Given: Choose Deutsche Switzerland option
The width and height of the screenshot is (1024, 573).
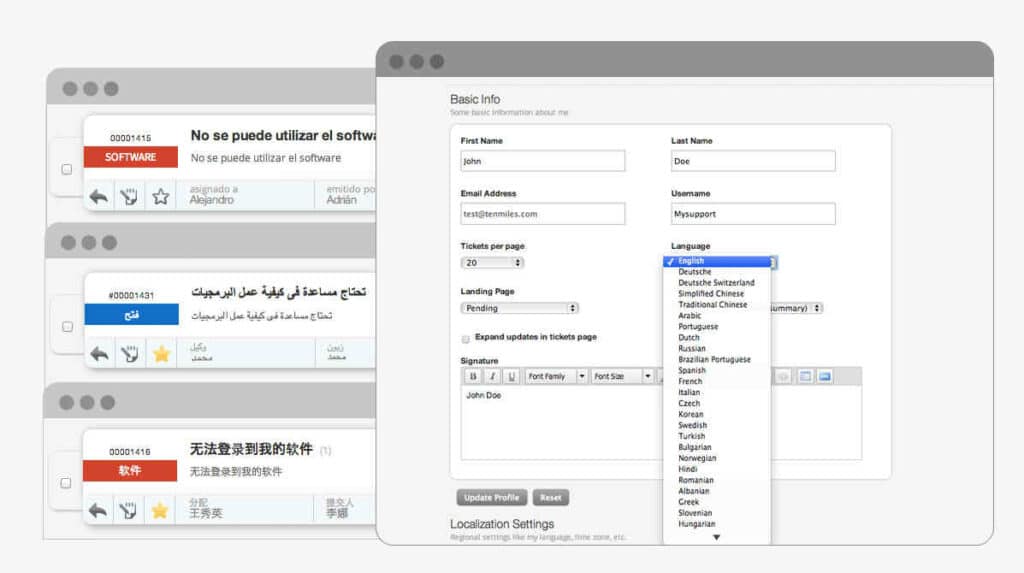Looking at the screenshot, I should click(717, 283).
